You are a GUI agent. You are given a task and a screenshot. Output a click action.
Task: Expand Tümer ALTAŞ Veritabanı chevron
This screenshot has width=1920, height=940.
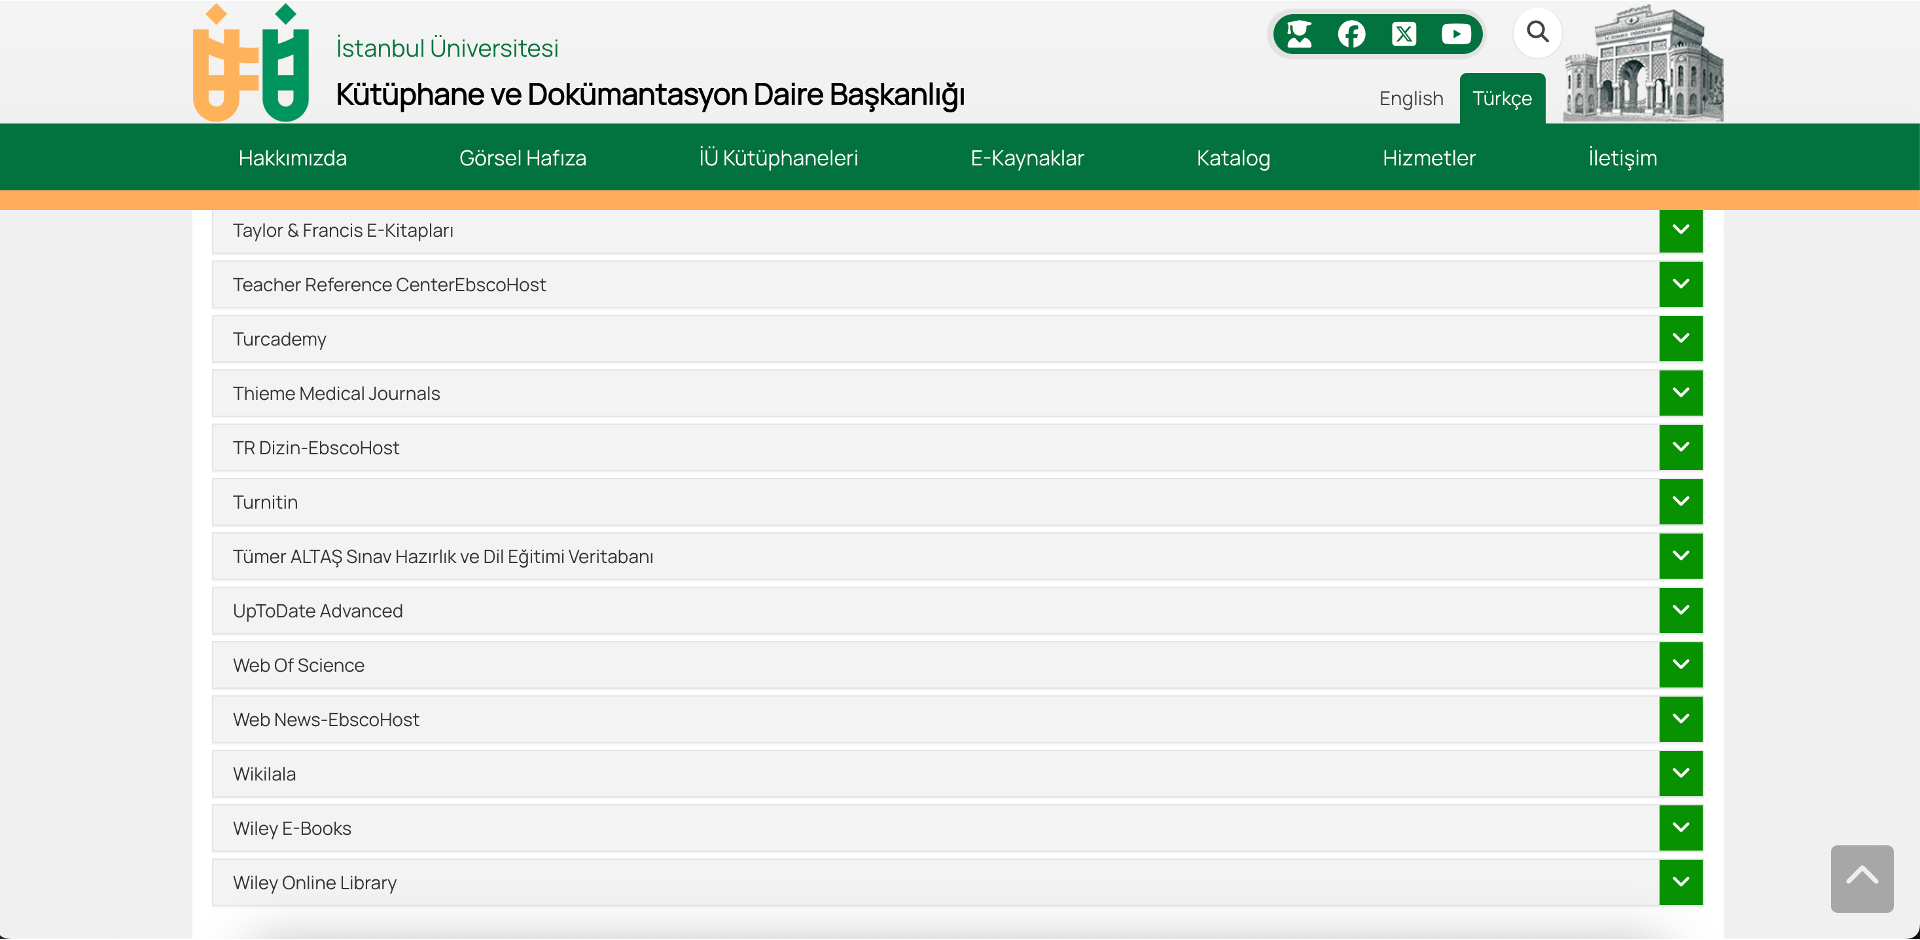point(1681,556)
